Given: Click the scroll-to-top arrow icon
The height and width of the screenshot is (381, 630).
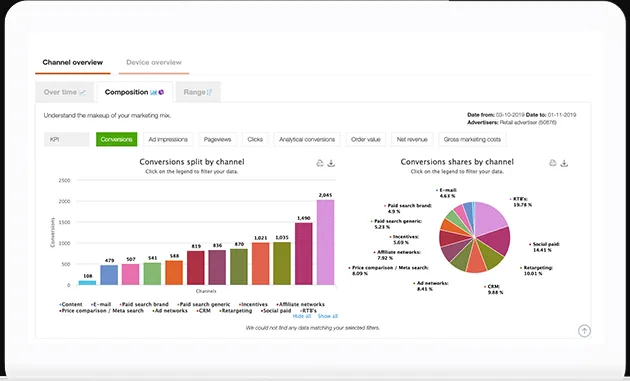Looking at the screenshot, I should 584,331.
